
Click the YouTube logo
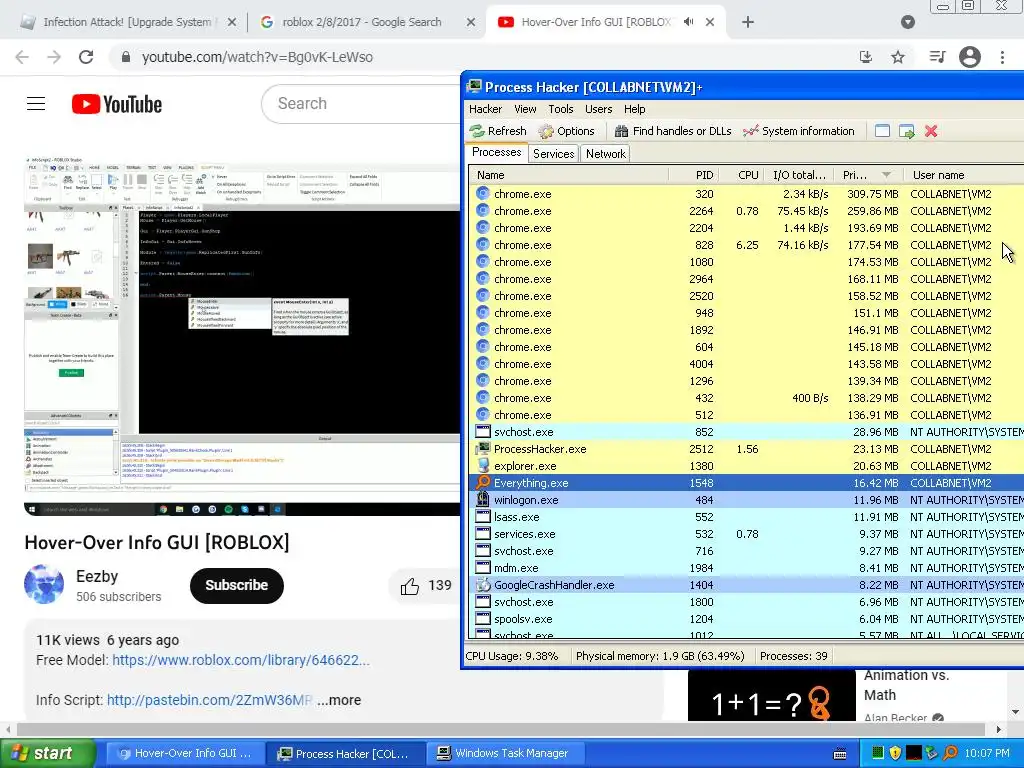point(117,104)
